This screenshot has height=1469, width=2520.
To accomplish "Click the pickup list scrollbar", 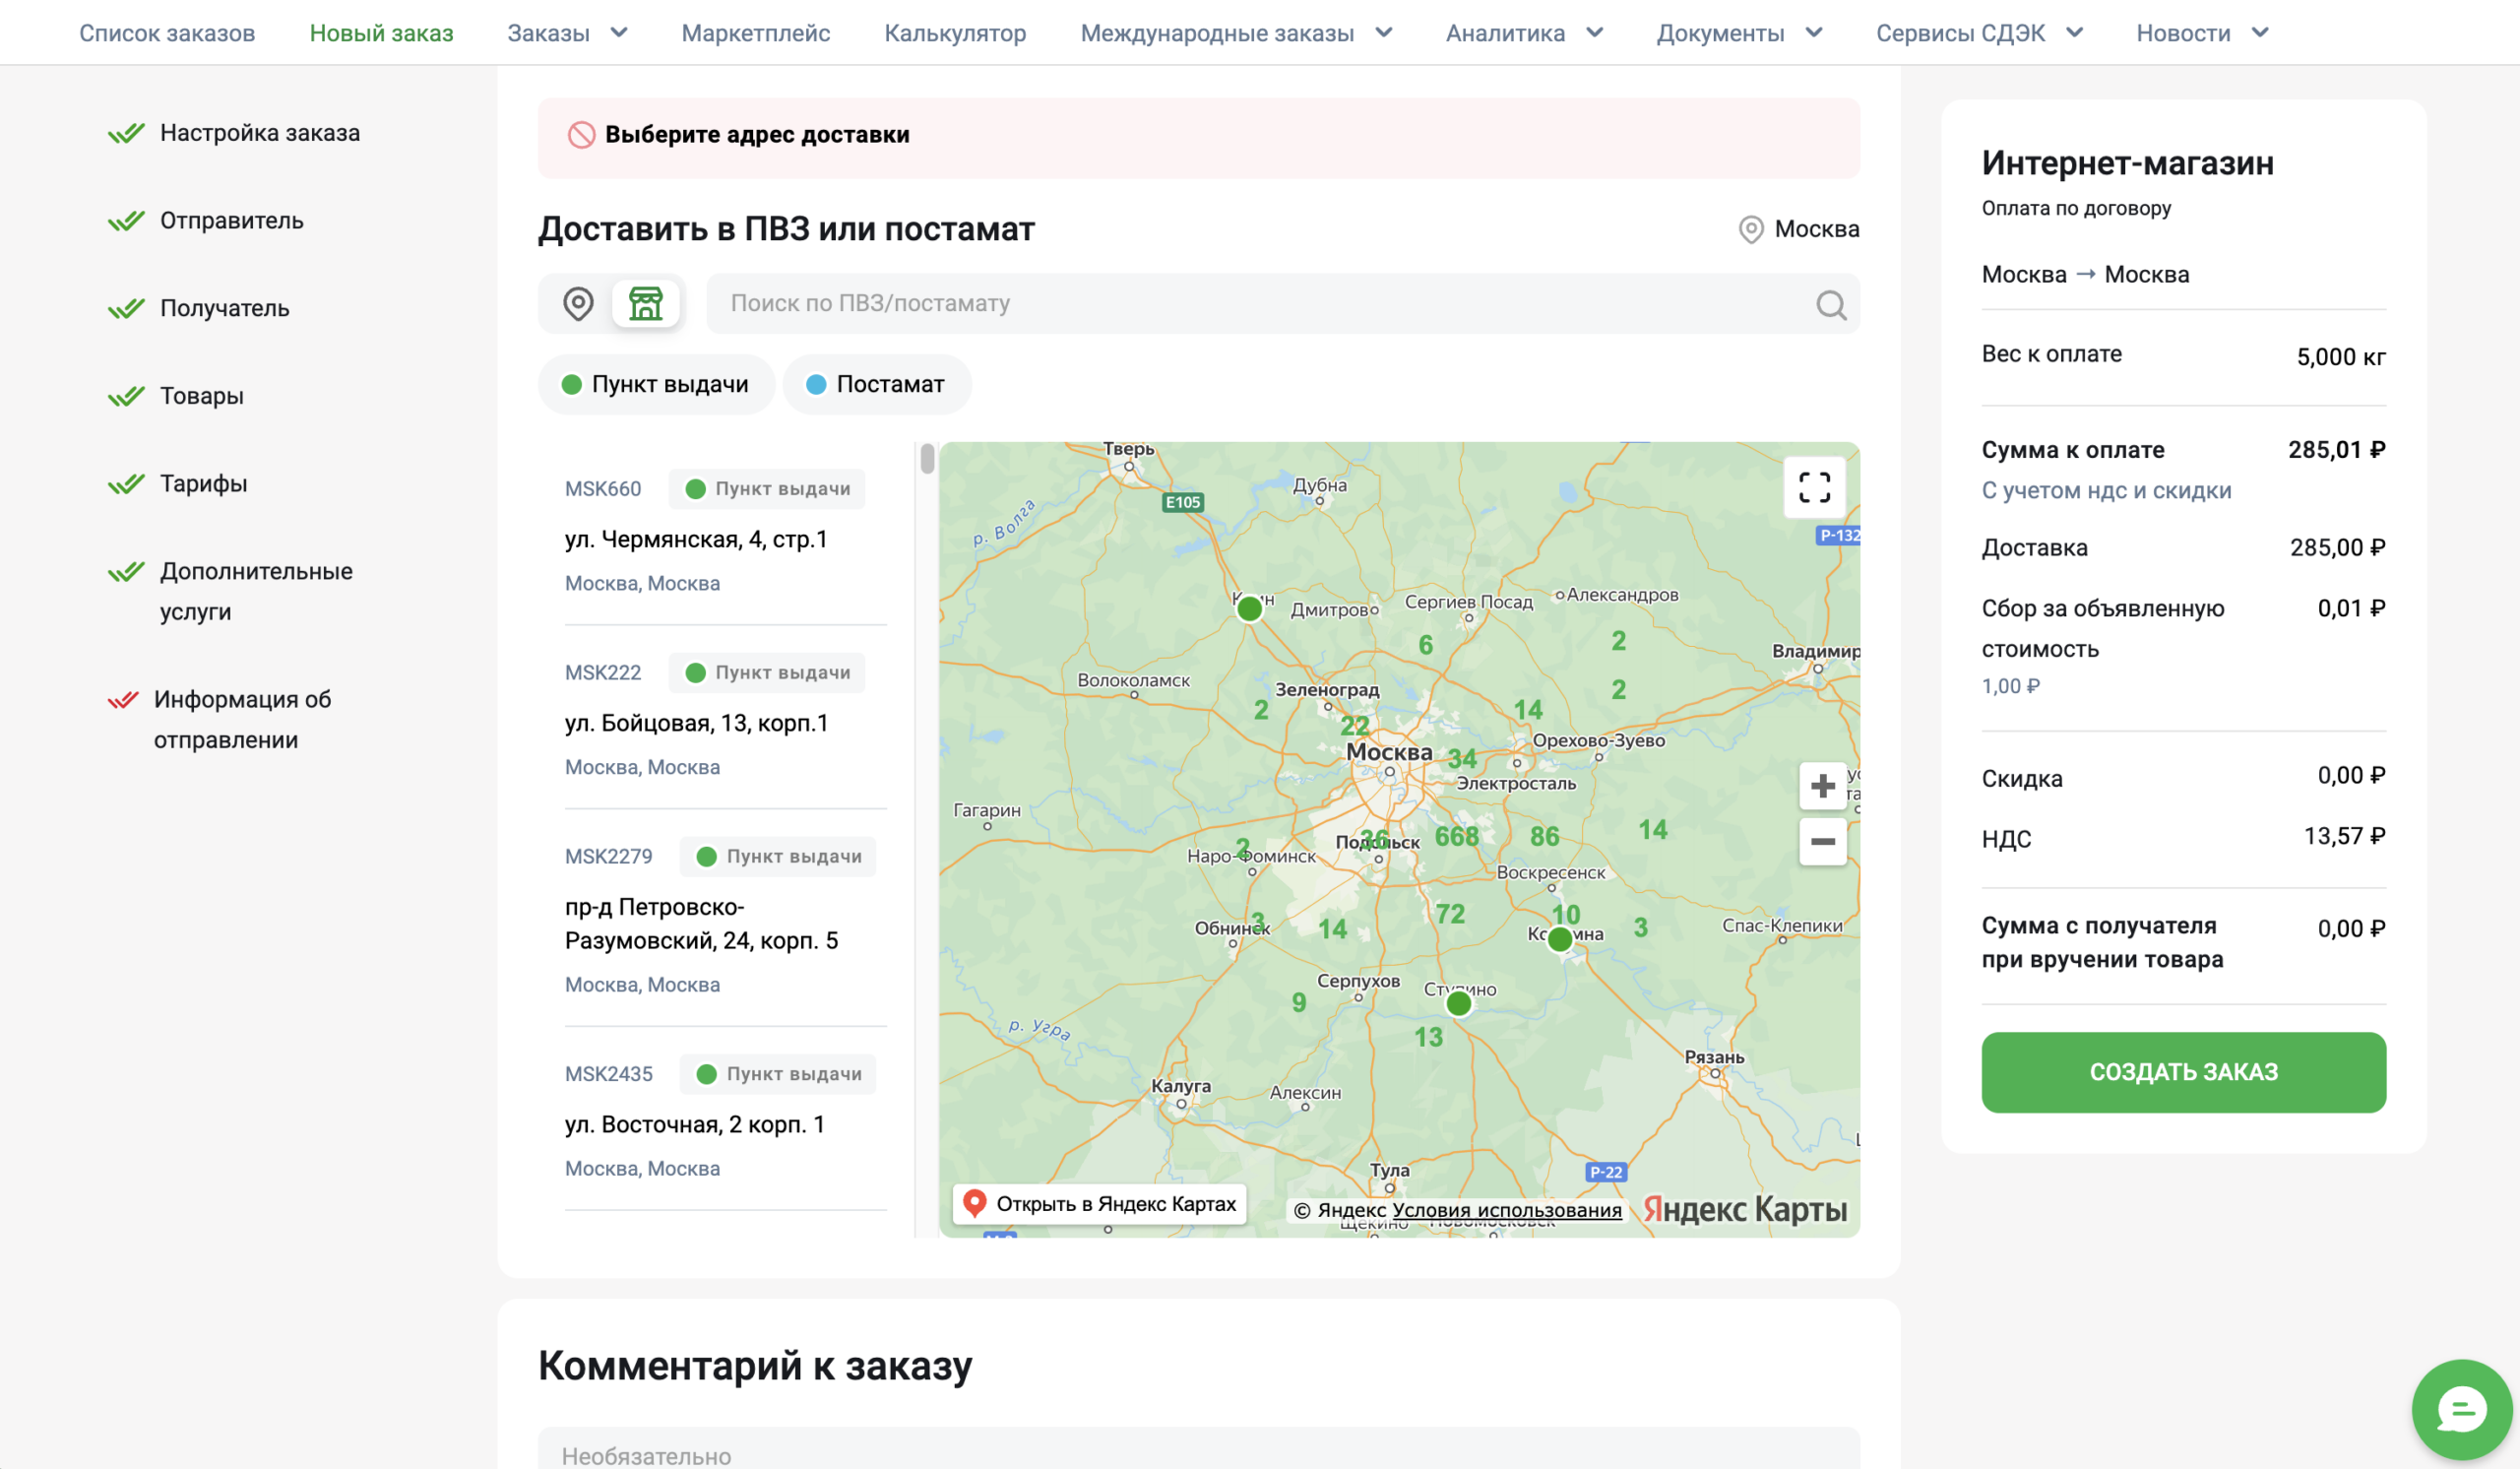I will tap(927, 459).
